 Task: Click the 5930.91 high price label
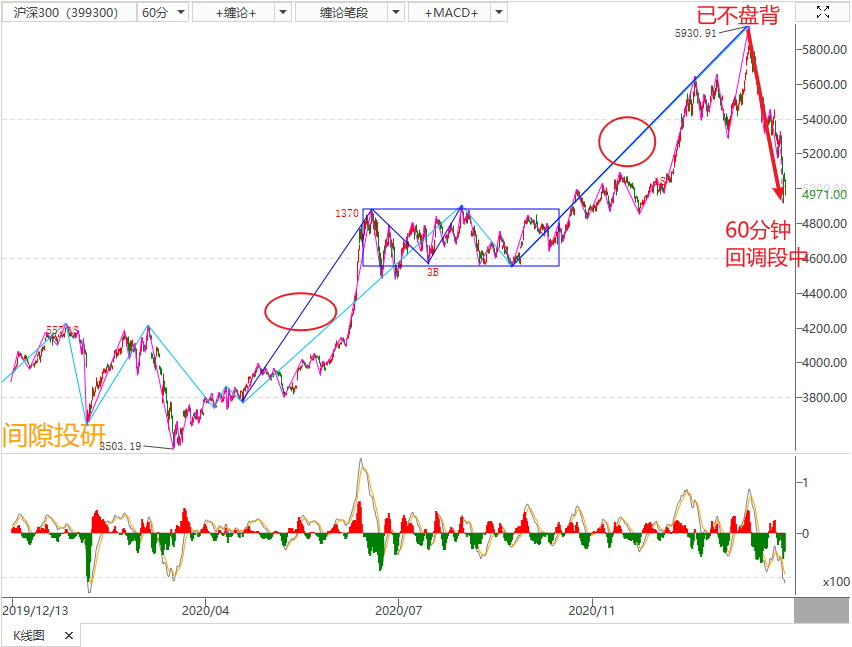click(695, 33)
